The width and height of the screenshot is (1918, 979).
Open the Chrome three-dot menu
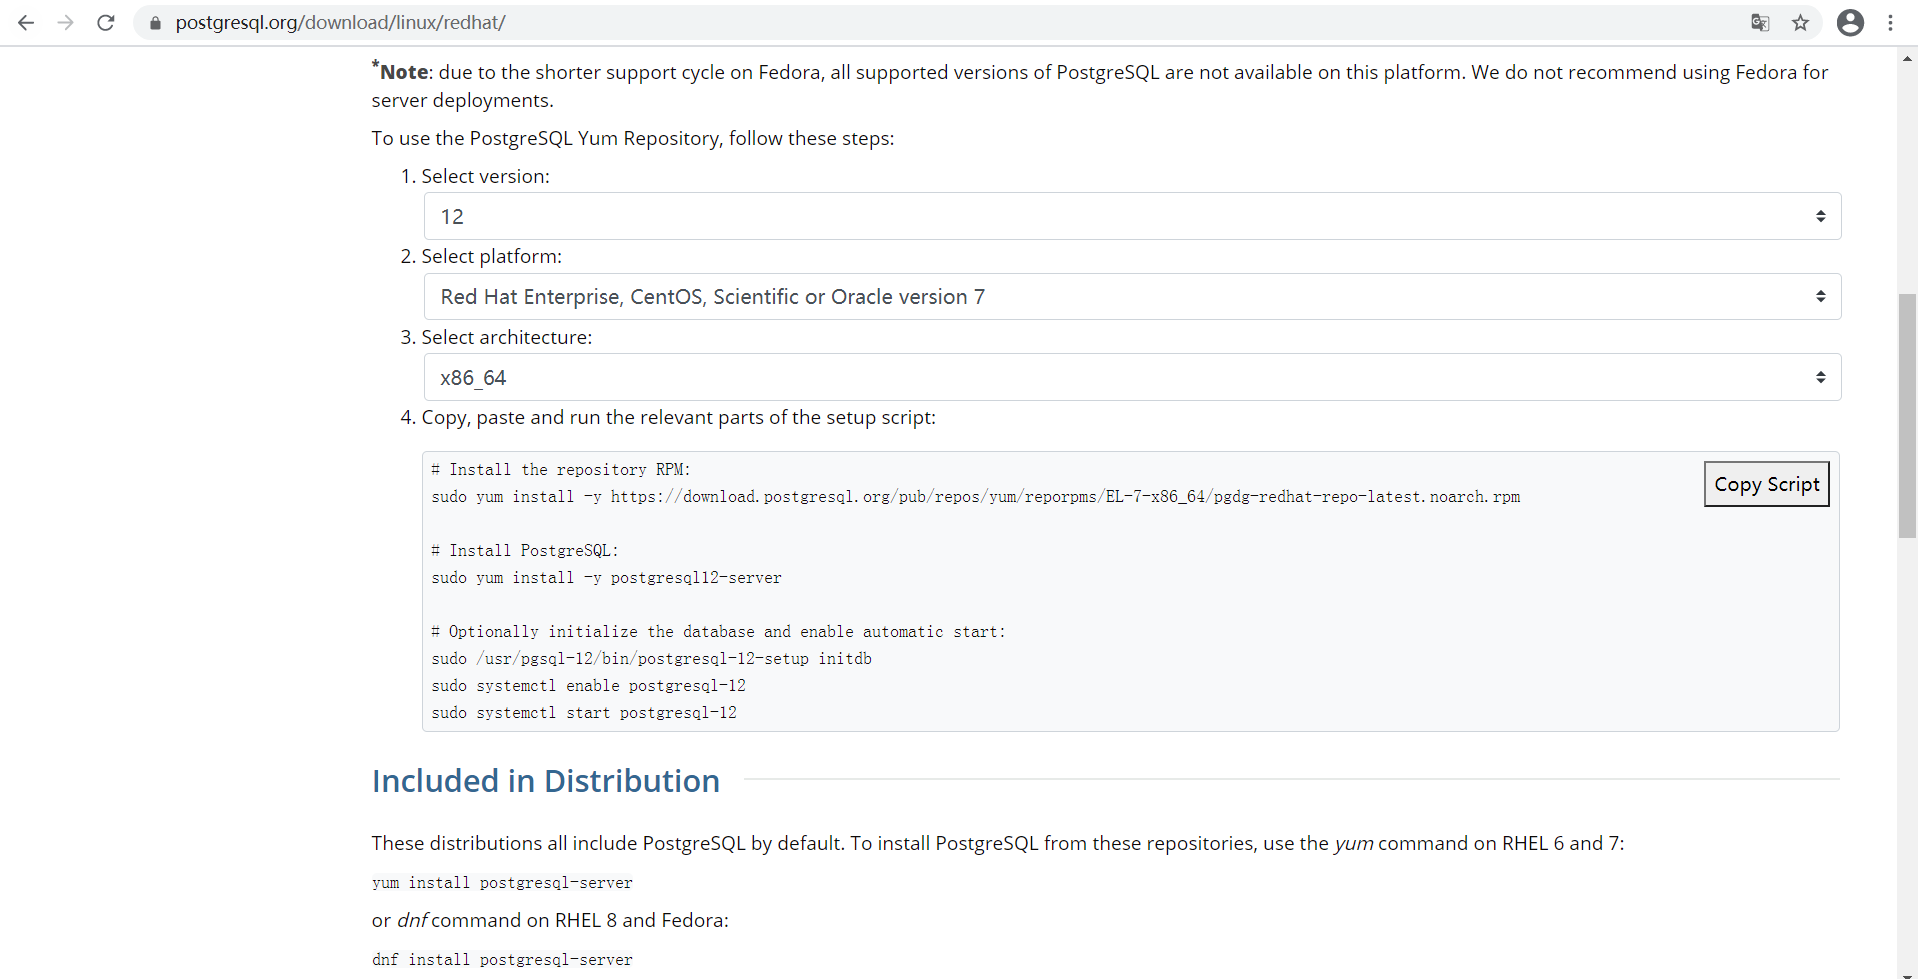tap(1891, 22)
